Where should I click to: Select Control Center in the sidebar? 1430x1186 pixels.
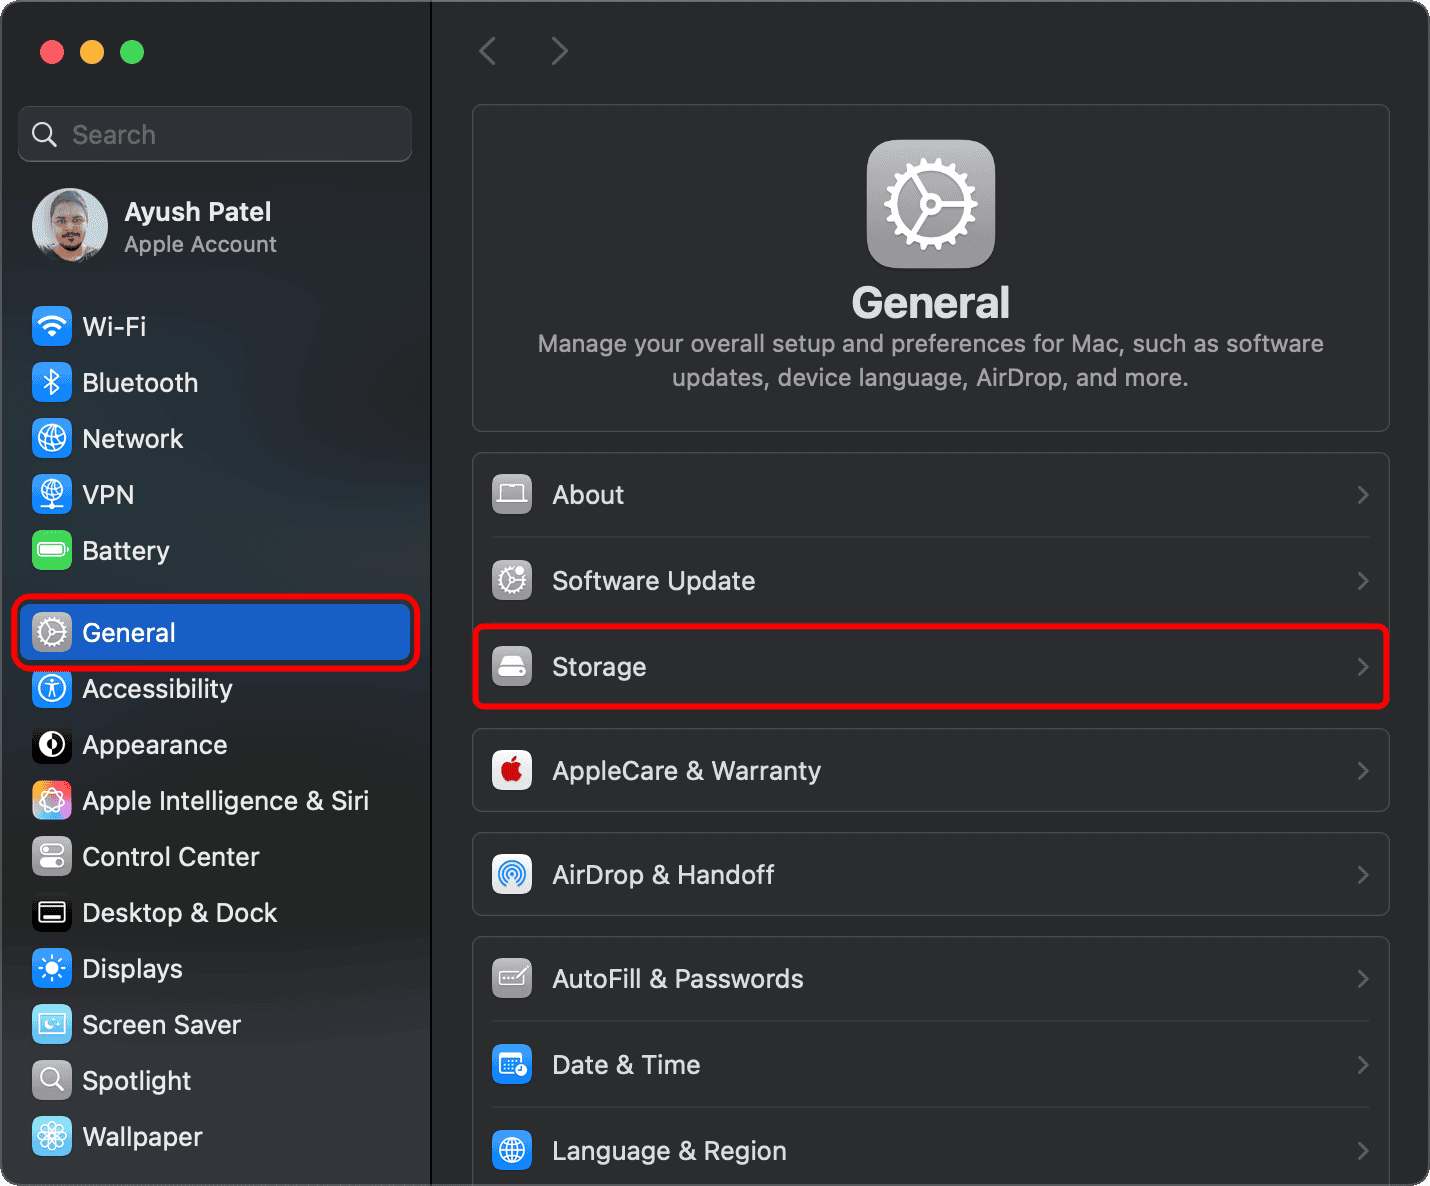[x=170, y=857]
